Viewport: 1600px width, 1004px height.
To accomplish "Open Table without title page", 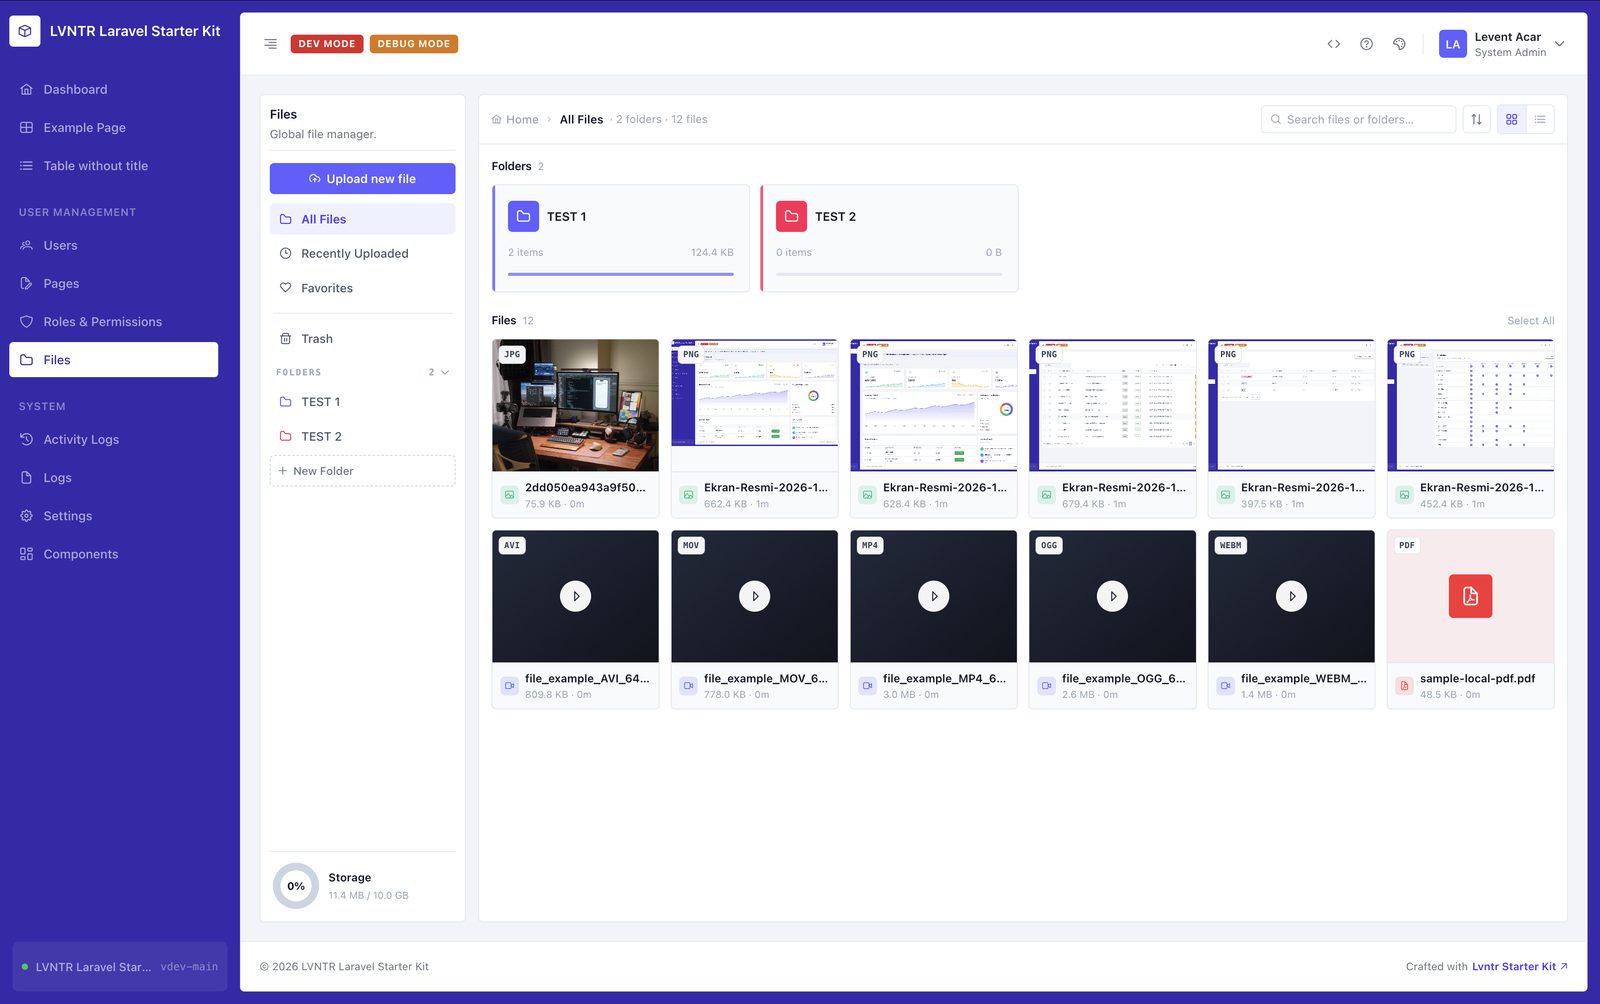I will 114,166.
